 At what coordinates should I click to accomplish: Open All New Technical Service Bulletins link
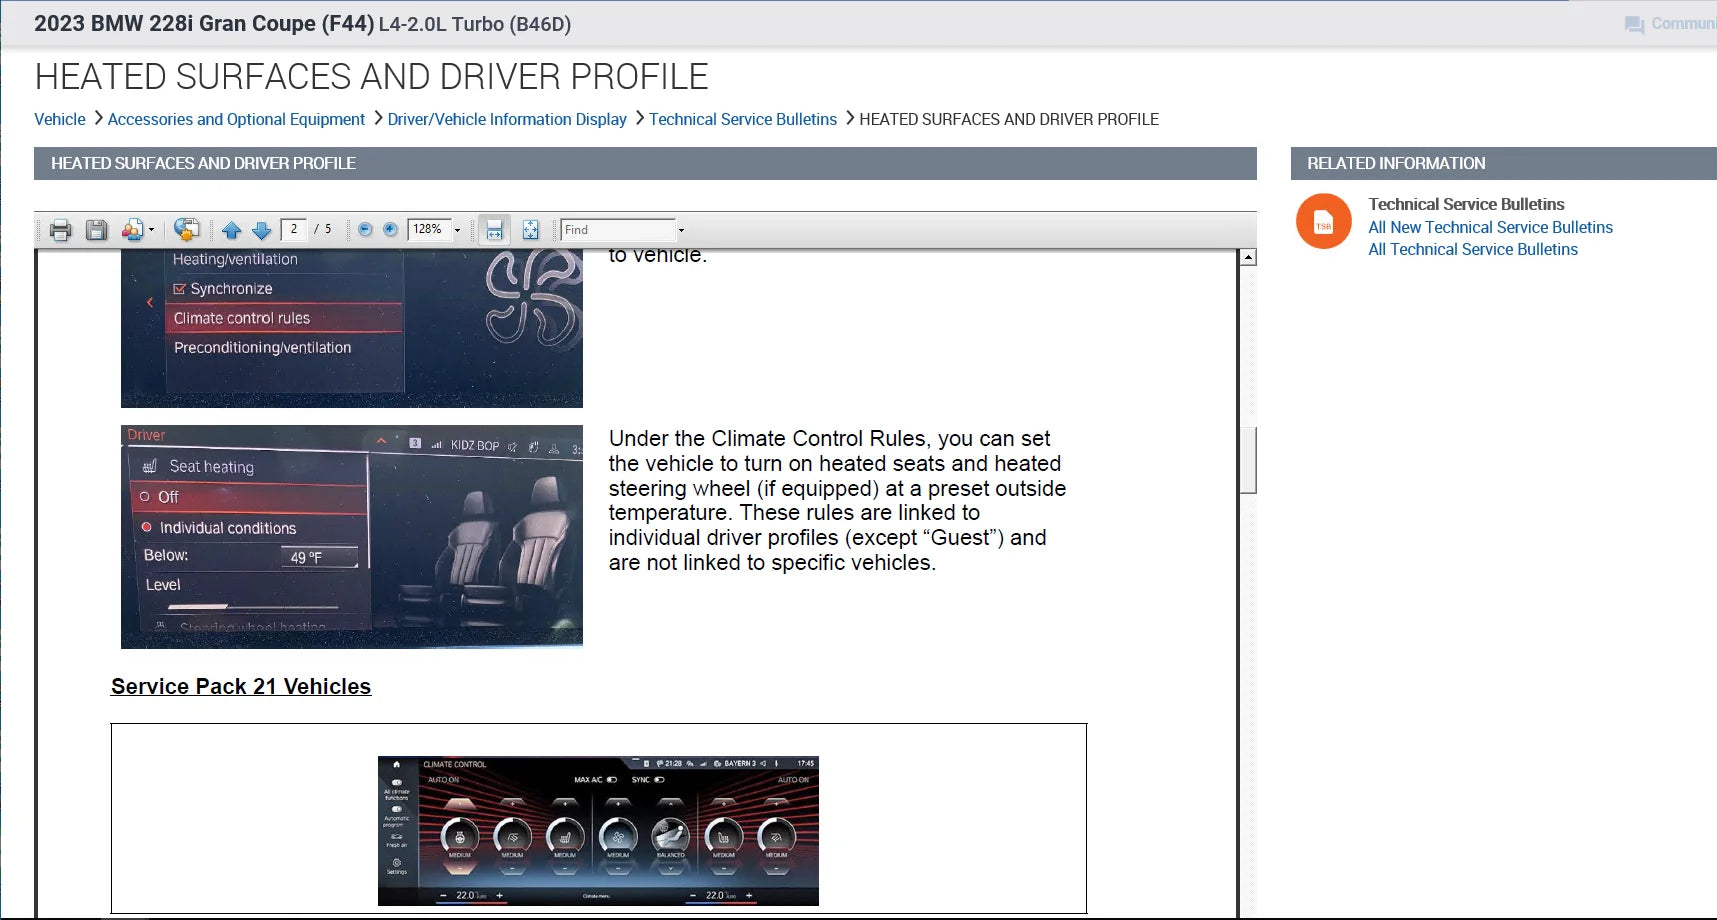1490,227
